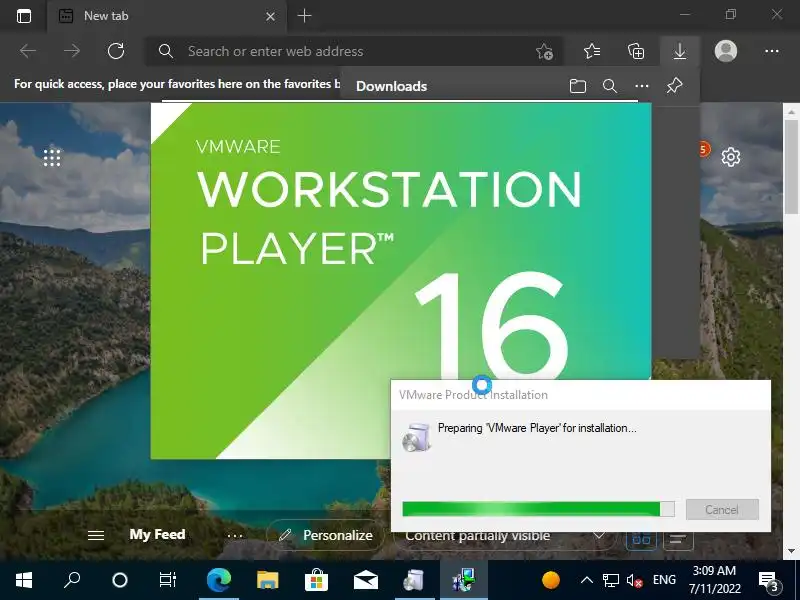Cancel the VMware Player installation
The width and height of the screenshot is (800, 600).
[x=722, y=509]
